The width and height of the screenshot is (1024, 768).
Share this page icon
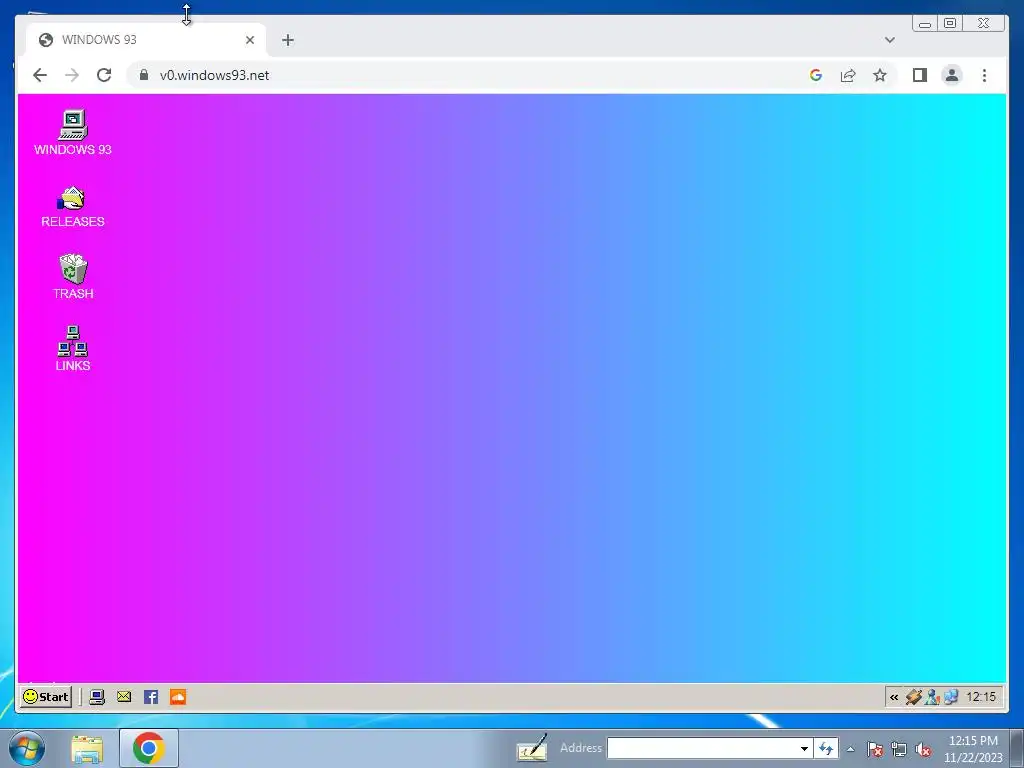(x=848, y=75)
